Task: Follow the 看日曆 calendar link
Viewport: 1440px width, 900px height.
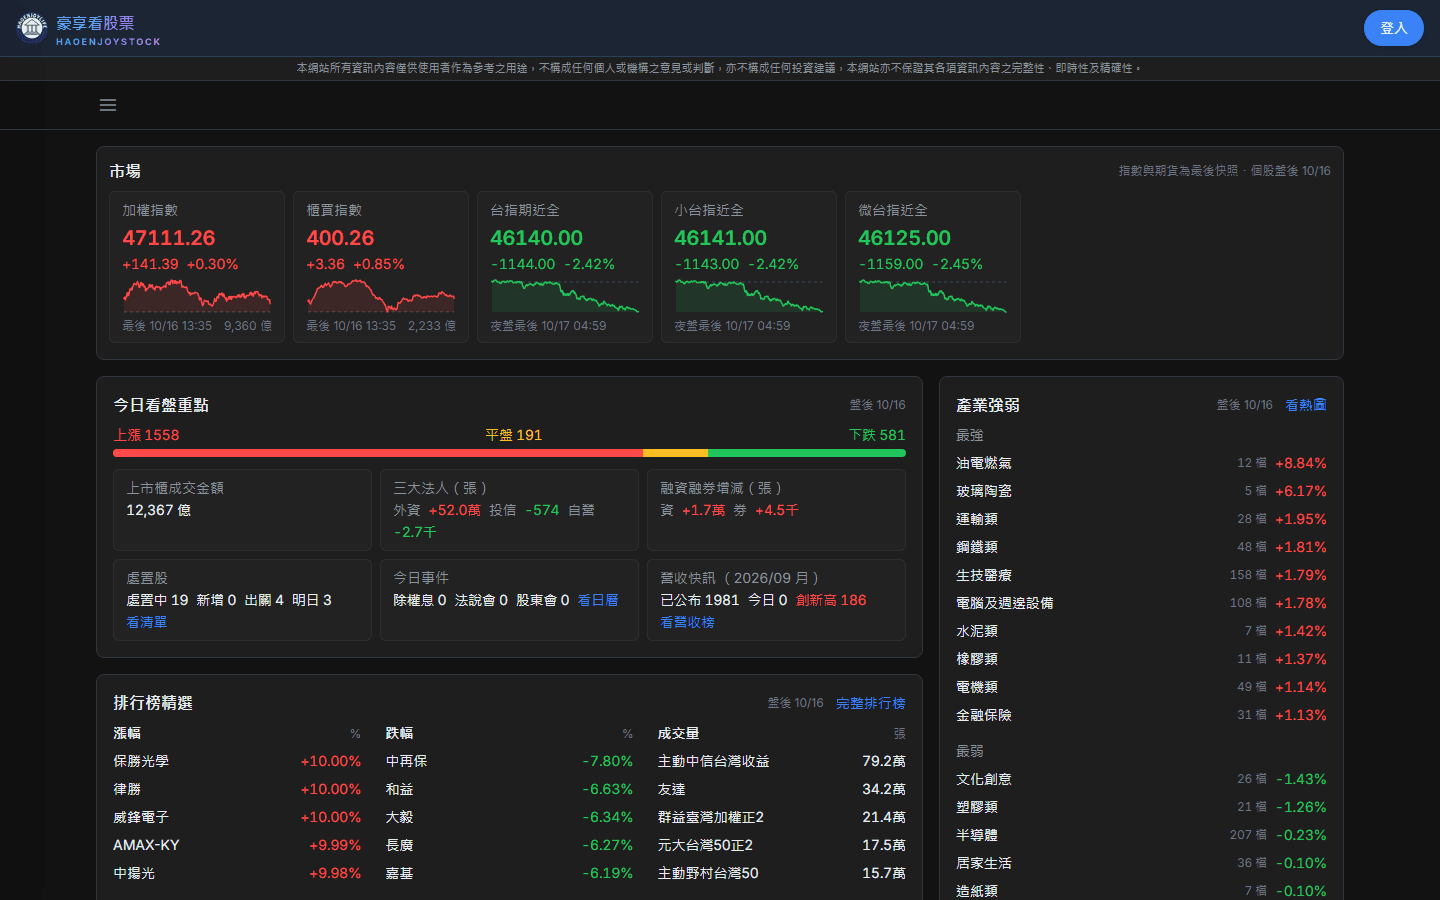Action: coord(598,600)
